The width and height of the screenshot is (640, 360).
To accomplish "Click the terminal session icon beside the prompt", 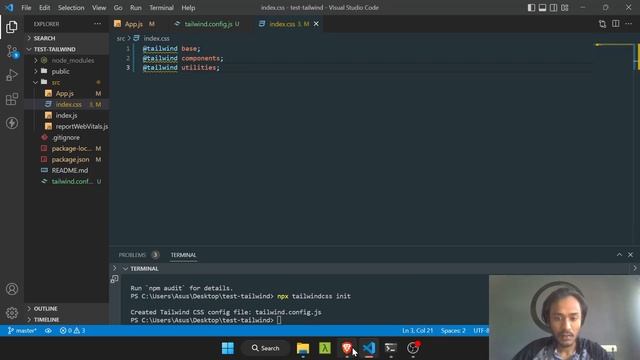I will point(114,279).
